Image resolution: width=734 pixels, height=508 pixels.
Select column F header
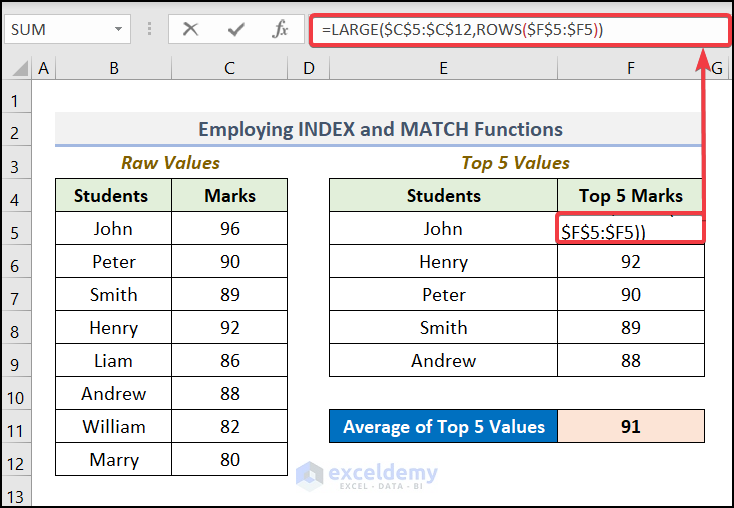click(630, 68)
